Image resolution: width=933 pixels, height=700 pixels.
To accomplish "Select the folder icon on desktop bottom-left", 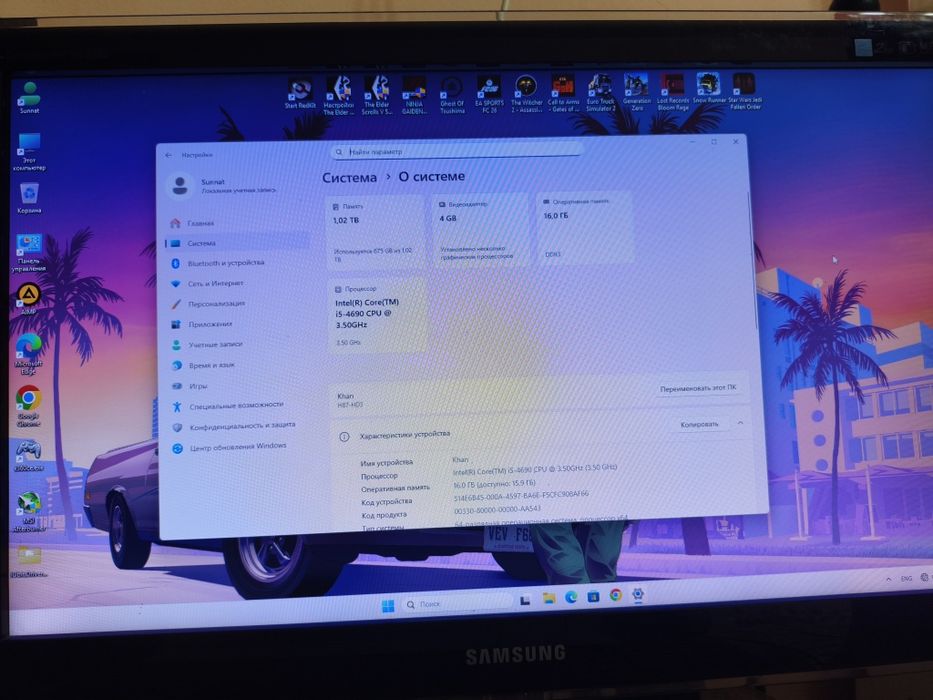I will point(29,562).
